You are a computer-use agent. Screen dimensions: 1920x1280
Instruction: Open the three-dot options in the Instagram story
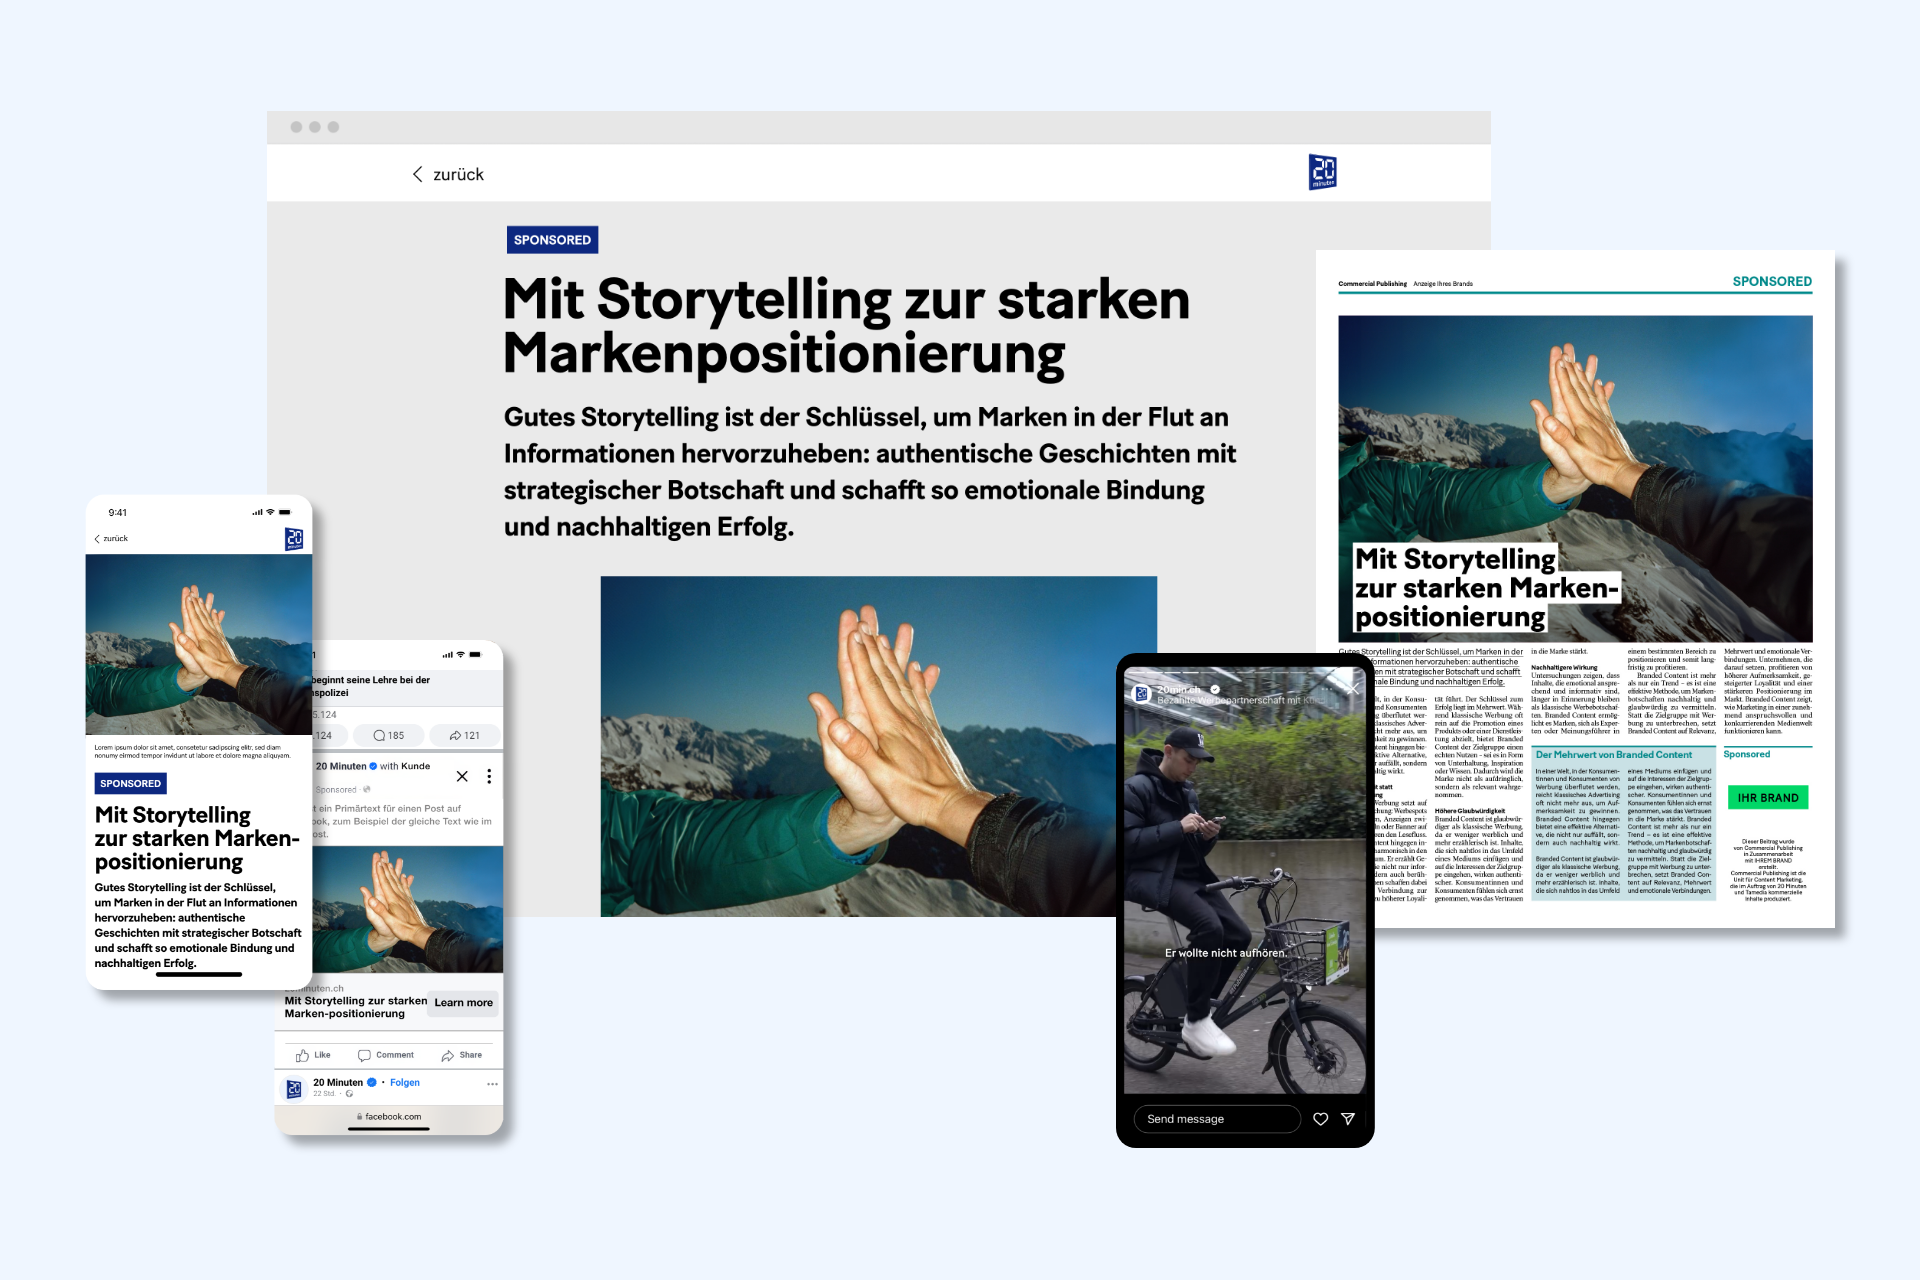[x=1327, y=689]
